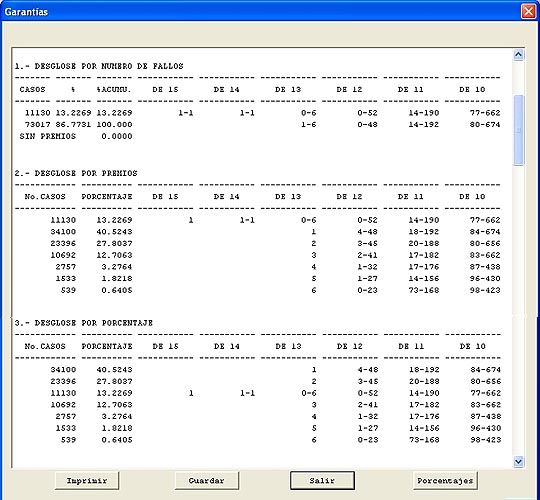
Task: Click 'No.CASOS' header in premios section
Action: coord(45,197)
